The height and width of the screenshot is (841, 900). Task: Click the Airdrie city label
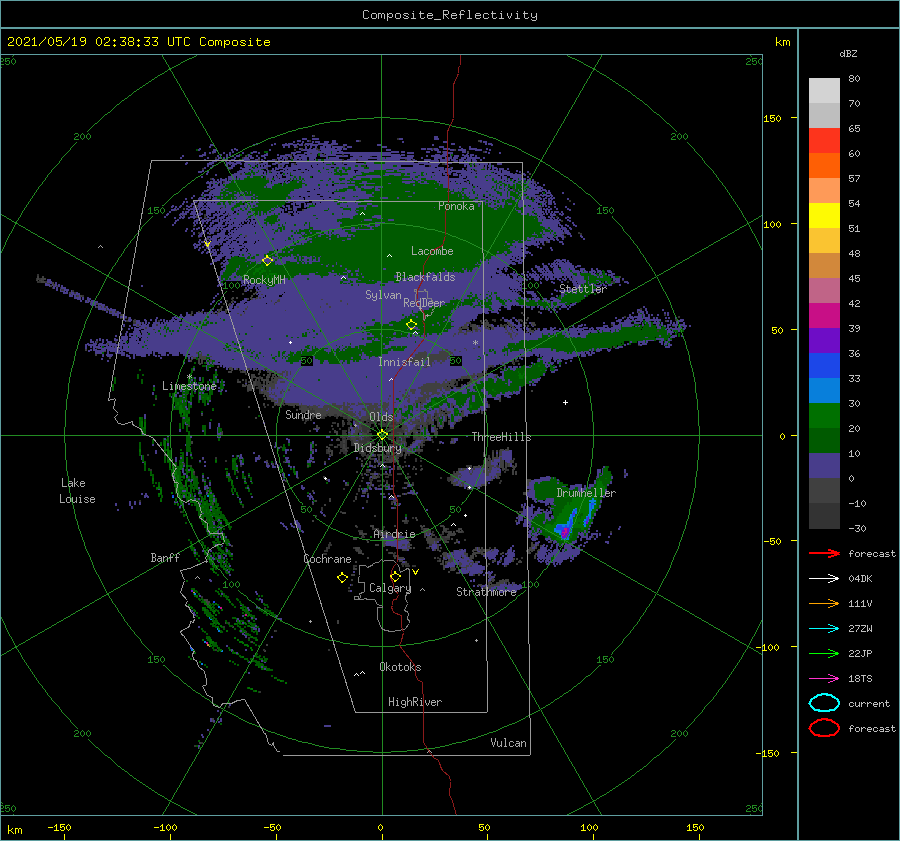pos(394,534)
